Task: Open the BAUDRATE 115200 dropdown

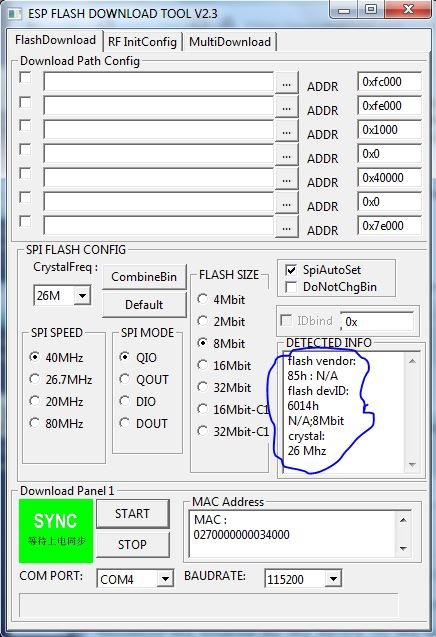Action: pyautogui.click(x=333, y=578)
